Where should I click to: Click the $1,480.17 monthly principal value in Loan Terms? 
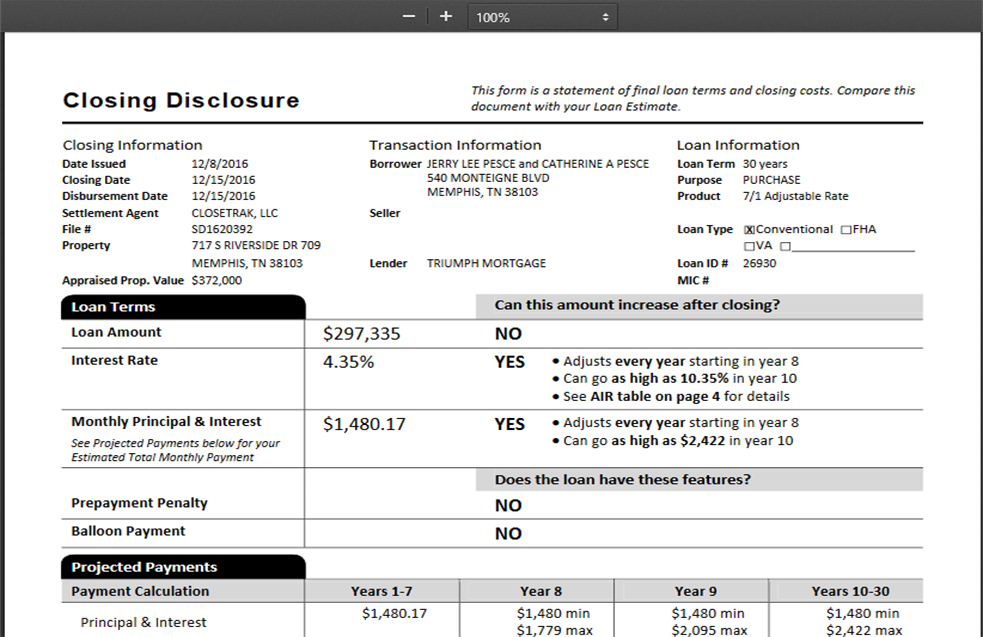364,424
